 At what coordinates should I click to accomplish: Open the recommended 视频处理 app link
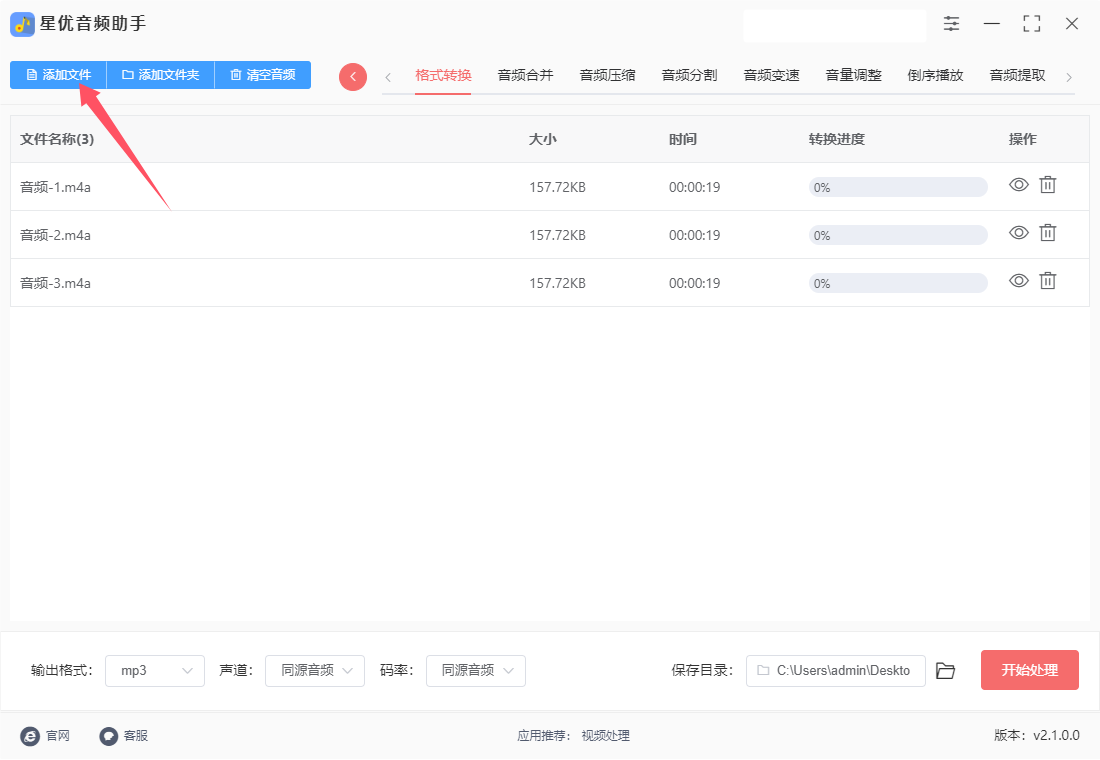[x=605, y=735]
